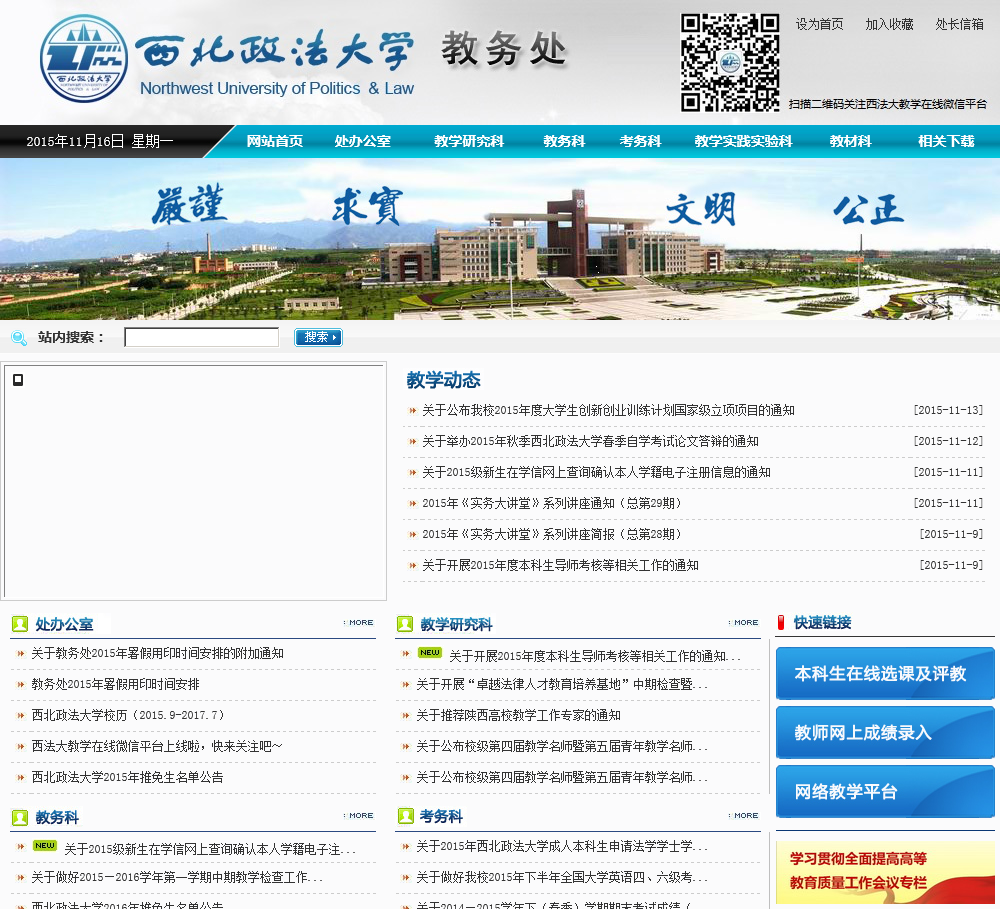Open 学习贯彻全面提高高等教育质量工作会议专栏 banner

[x=885, y=872]
